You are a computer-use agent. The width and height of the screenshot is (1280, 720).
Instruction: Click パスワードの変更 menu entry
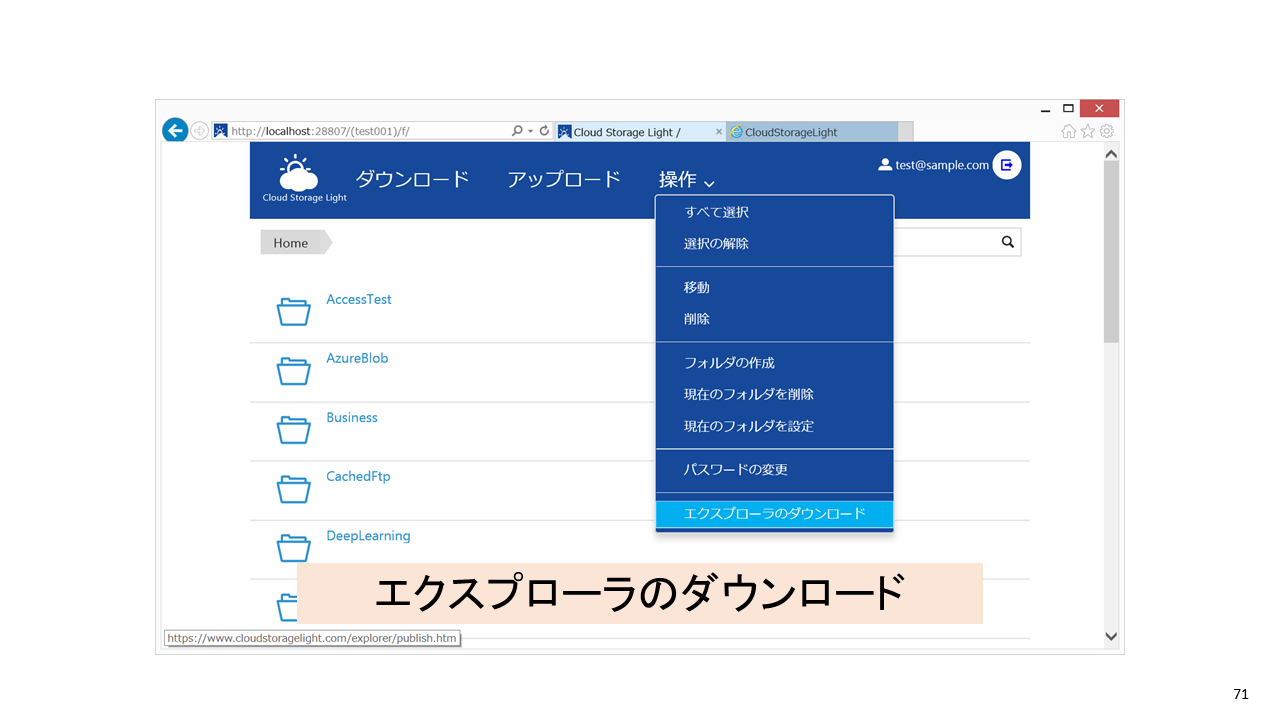pyautogui.click(x=735, y=469)
